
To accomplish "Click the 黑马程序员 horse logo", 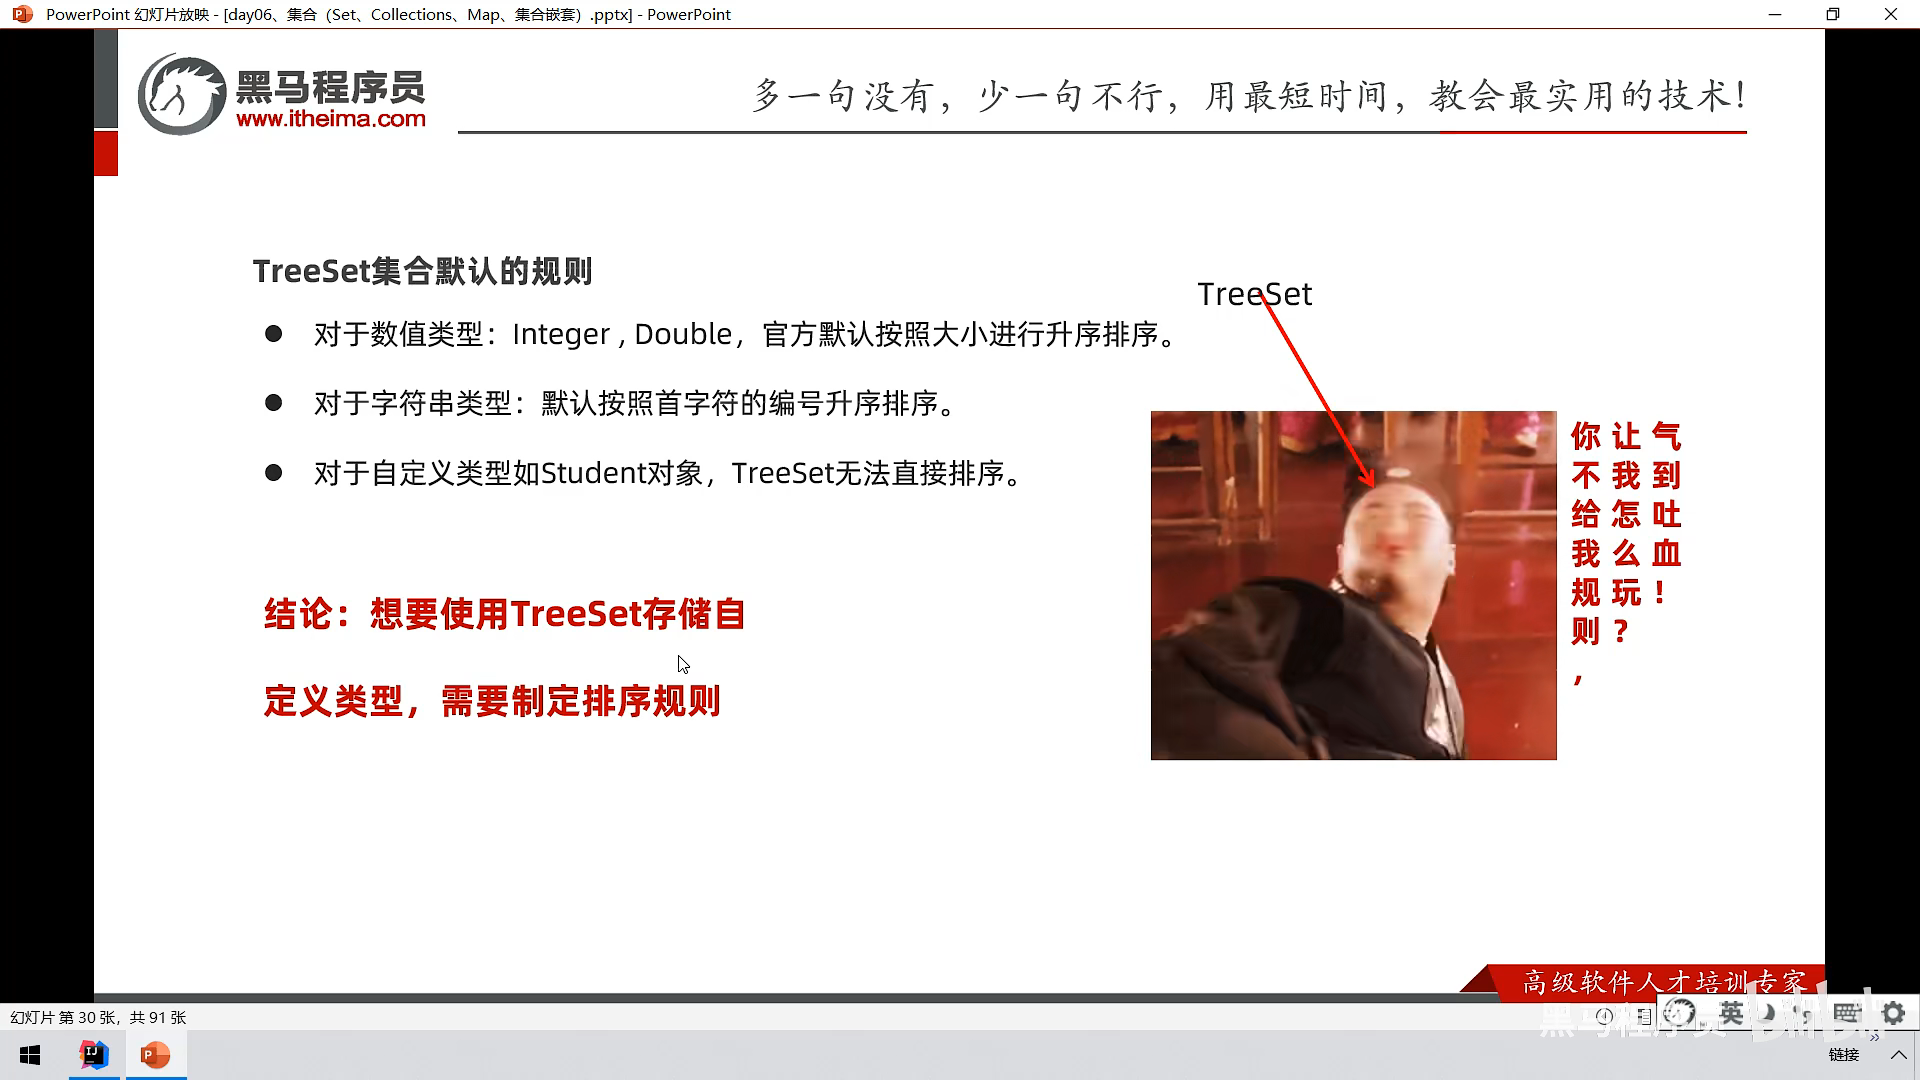I will coord(181,94).
